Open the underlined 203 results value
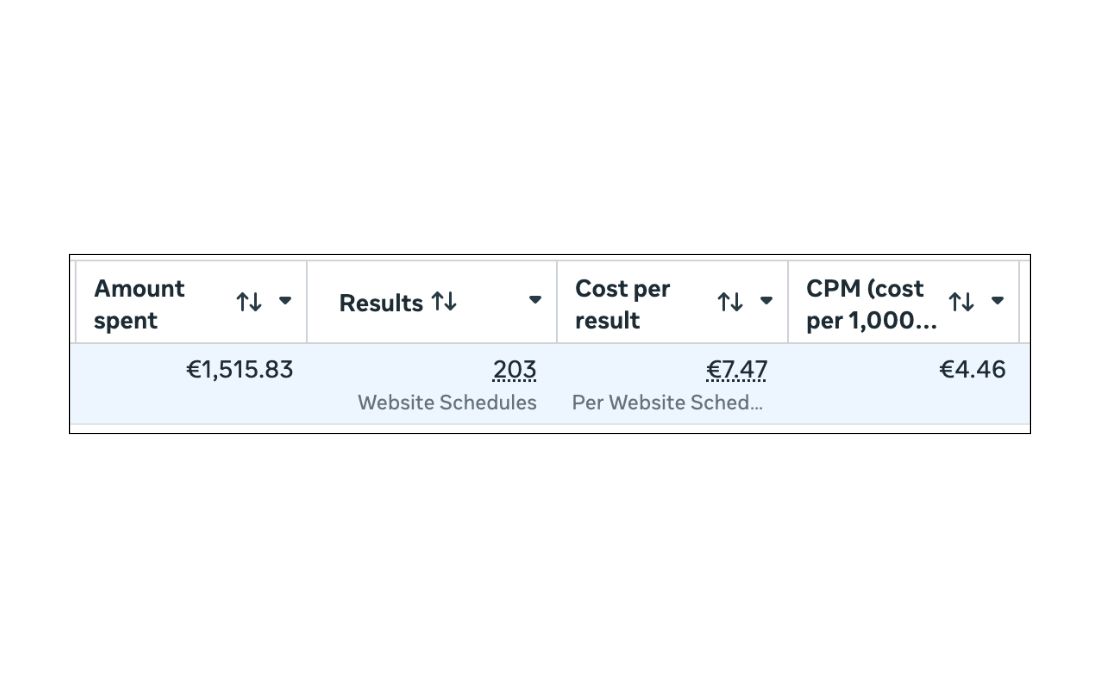Image resolution: width=1100 pixels, height=688 pixels. click(x=514, y=370)
